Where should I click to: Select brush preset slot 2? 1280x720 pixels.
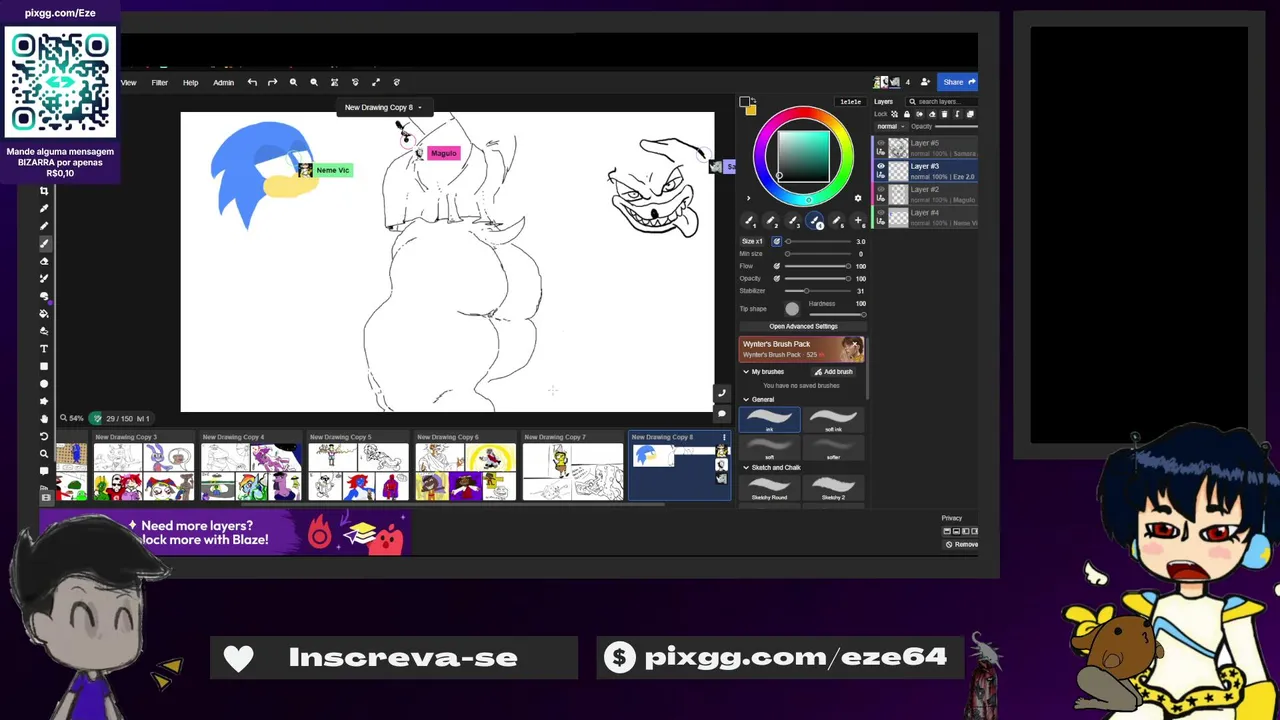pyautogui.click(x=771, y=220)
